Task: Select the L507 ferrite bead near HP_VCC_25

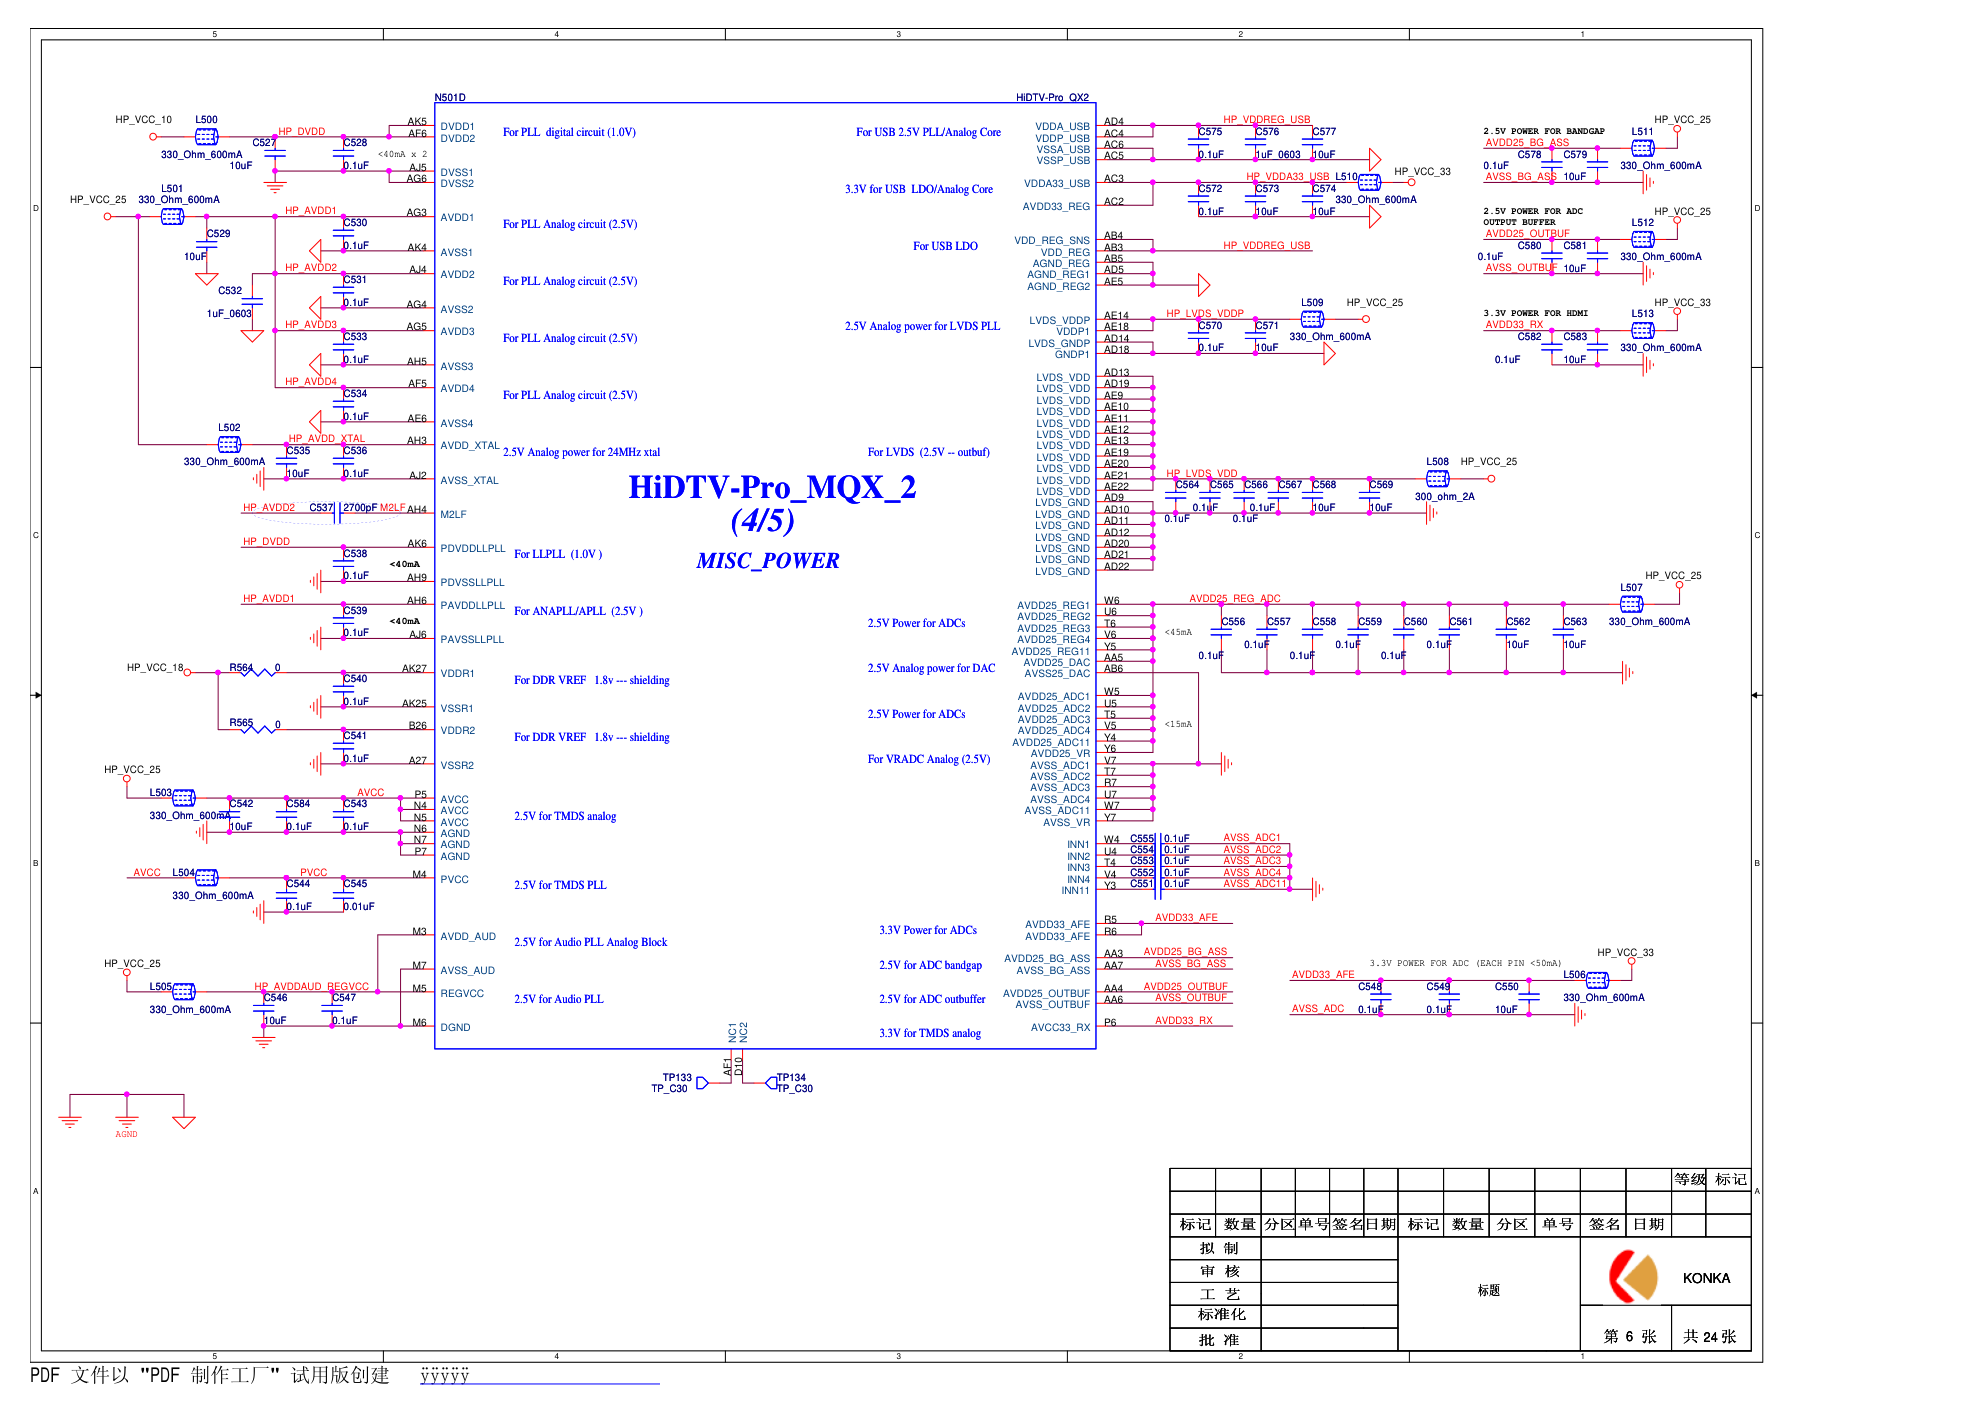Action: 1631,604
